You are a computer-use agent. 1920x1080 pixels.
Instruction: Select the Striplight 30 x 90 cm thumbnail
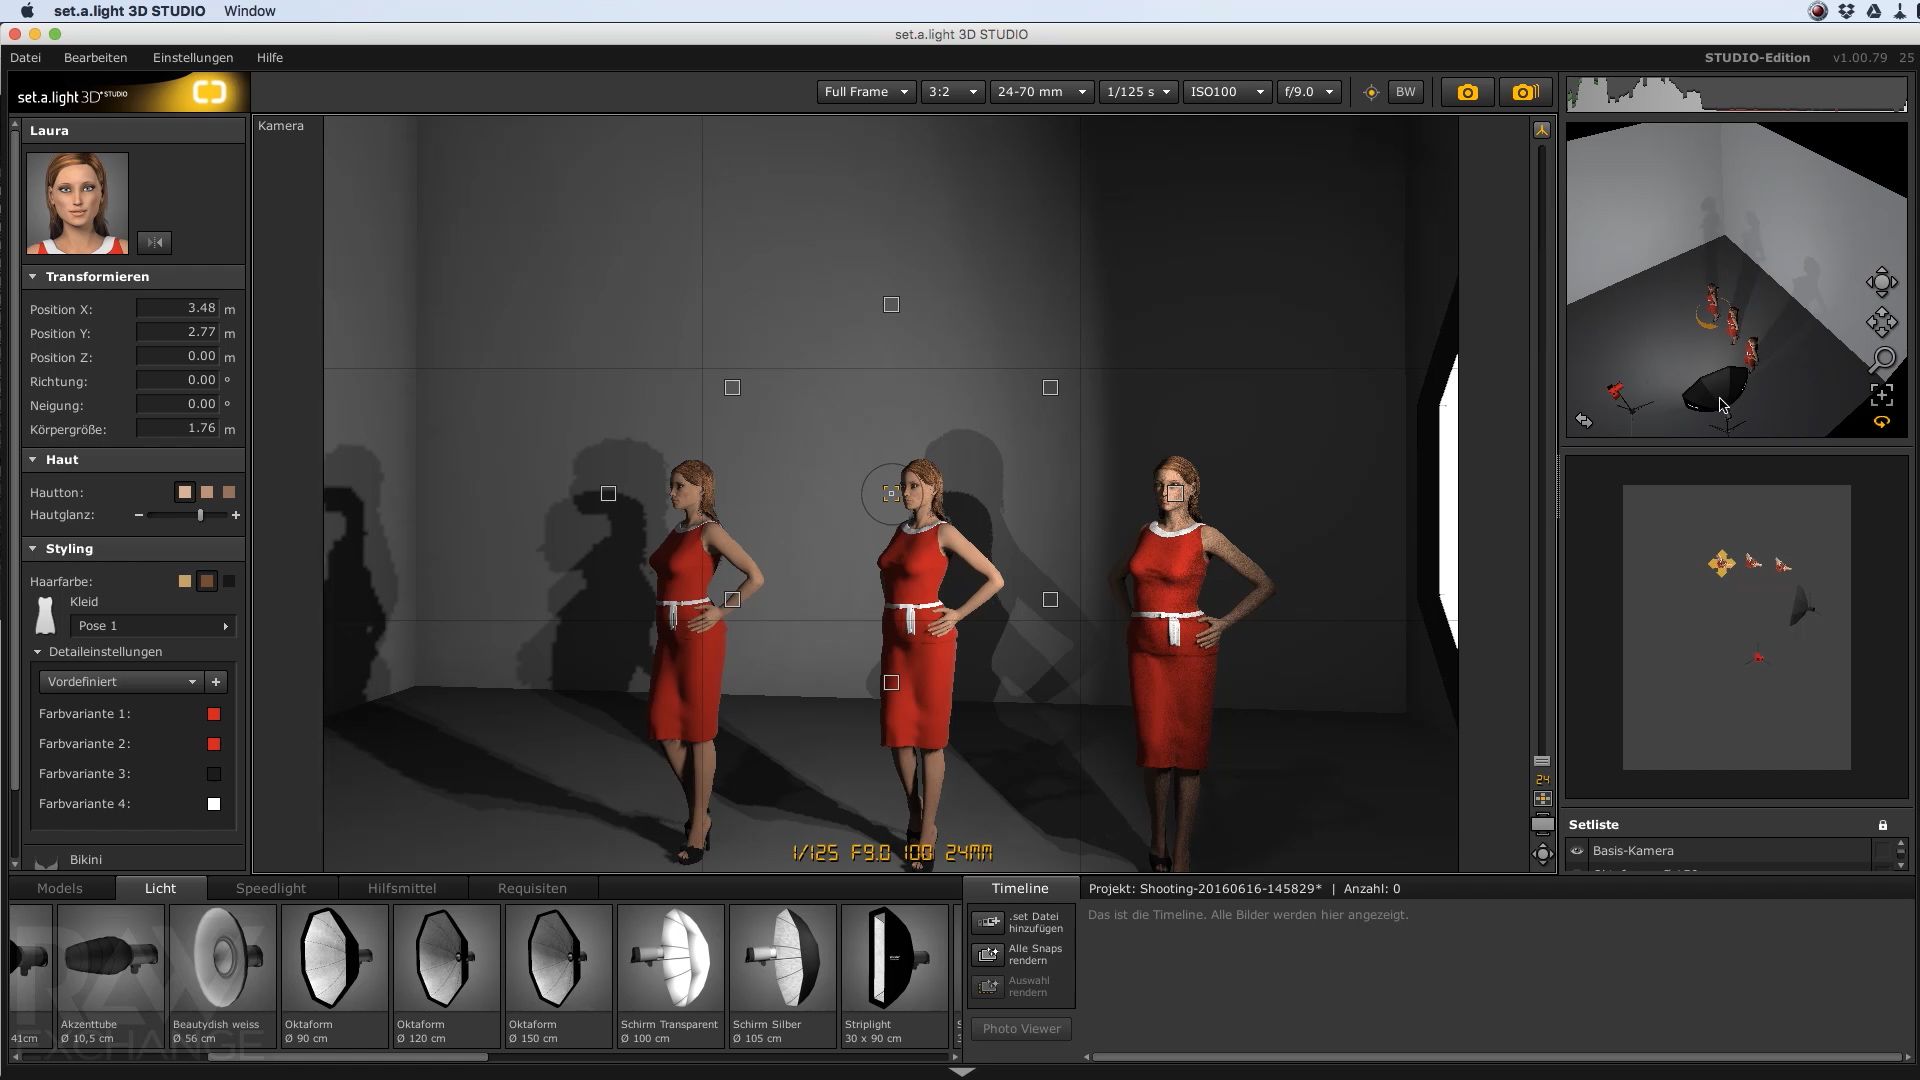[895, 976]
